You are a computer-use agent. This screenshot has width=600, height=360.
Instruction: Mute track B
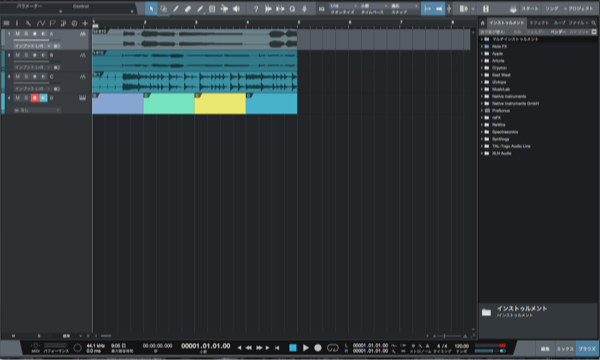[x=18, y=55]
